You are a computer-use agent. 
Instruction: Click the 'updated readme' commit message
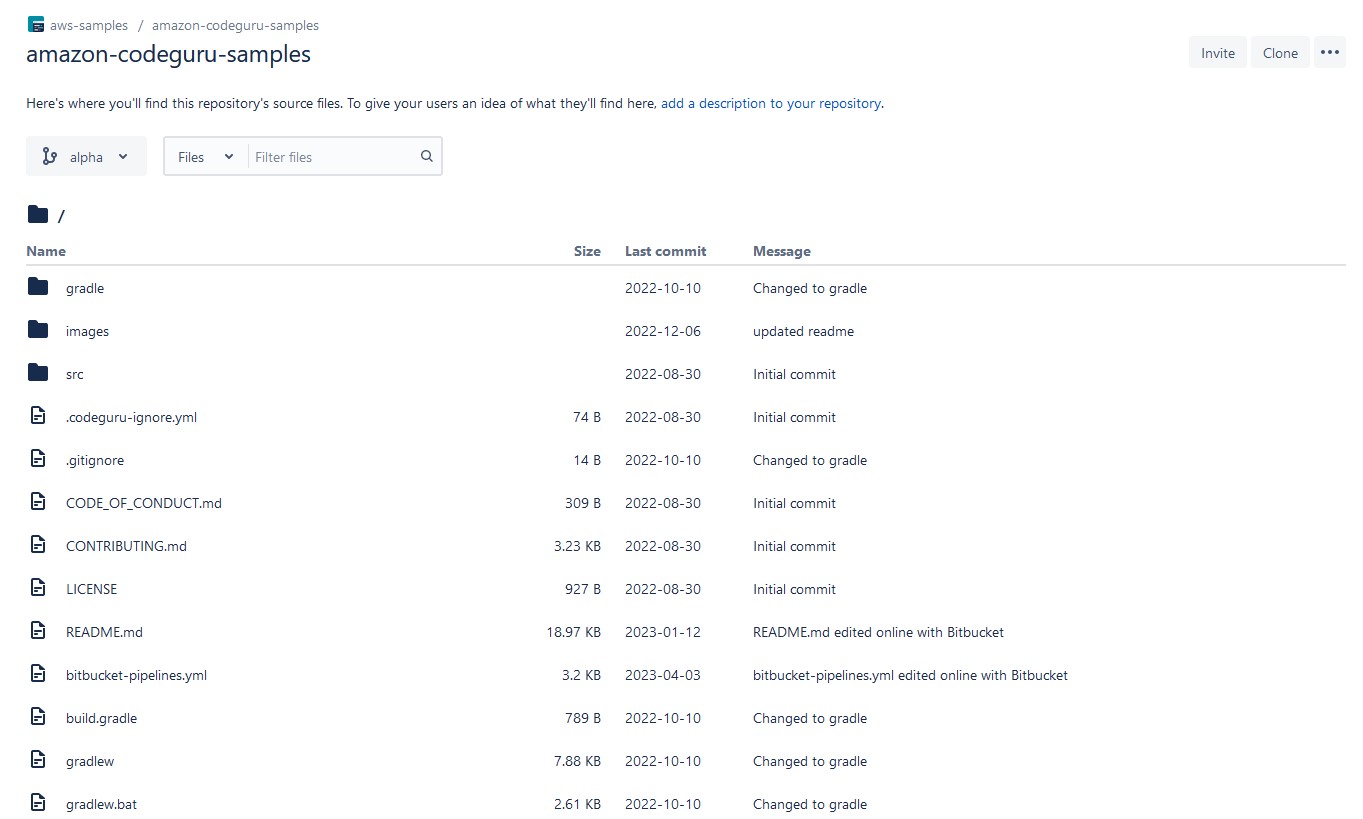coord(803,331)
